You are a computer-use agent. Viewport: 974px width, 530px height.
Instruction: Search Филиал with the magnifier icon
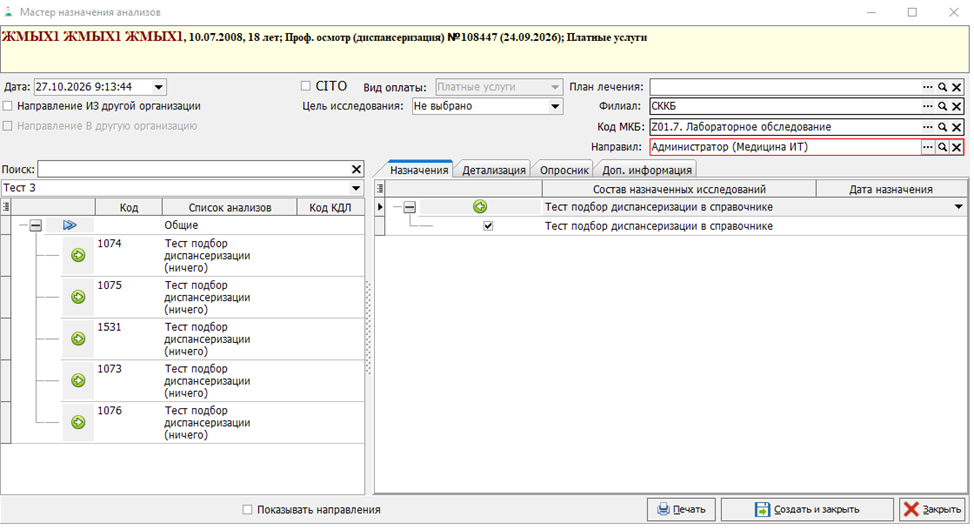pyautogui.click(x=942, y=106)
